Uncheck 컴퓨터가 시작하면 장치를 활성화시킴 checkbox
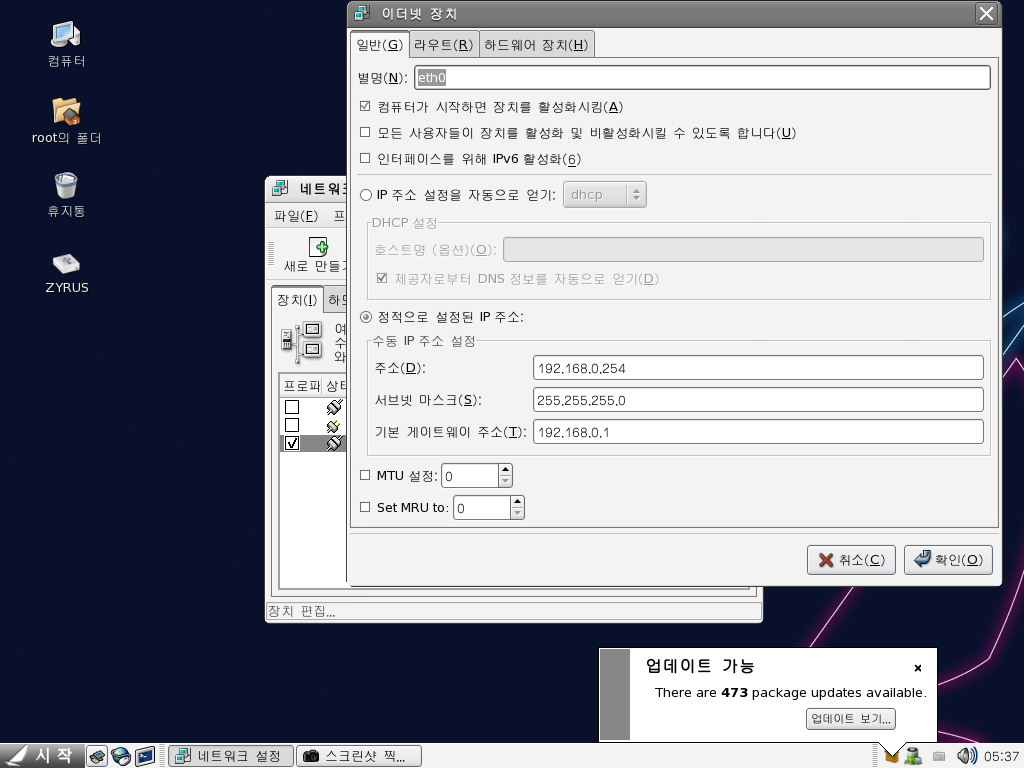1024x768 pixels. click(365, 107)
